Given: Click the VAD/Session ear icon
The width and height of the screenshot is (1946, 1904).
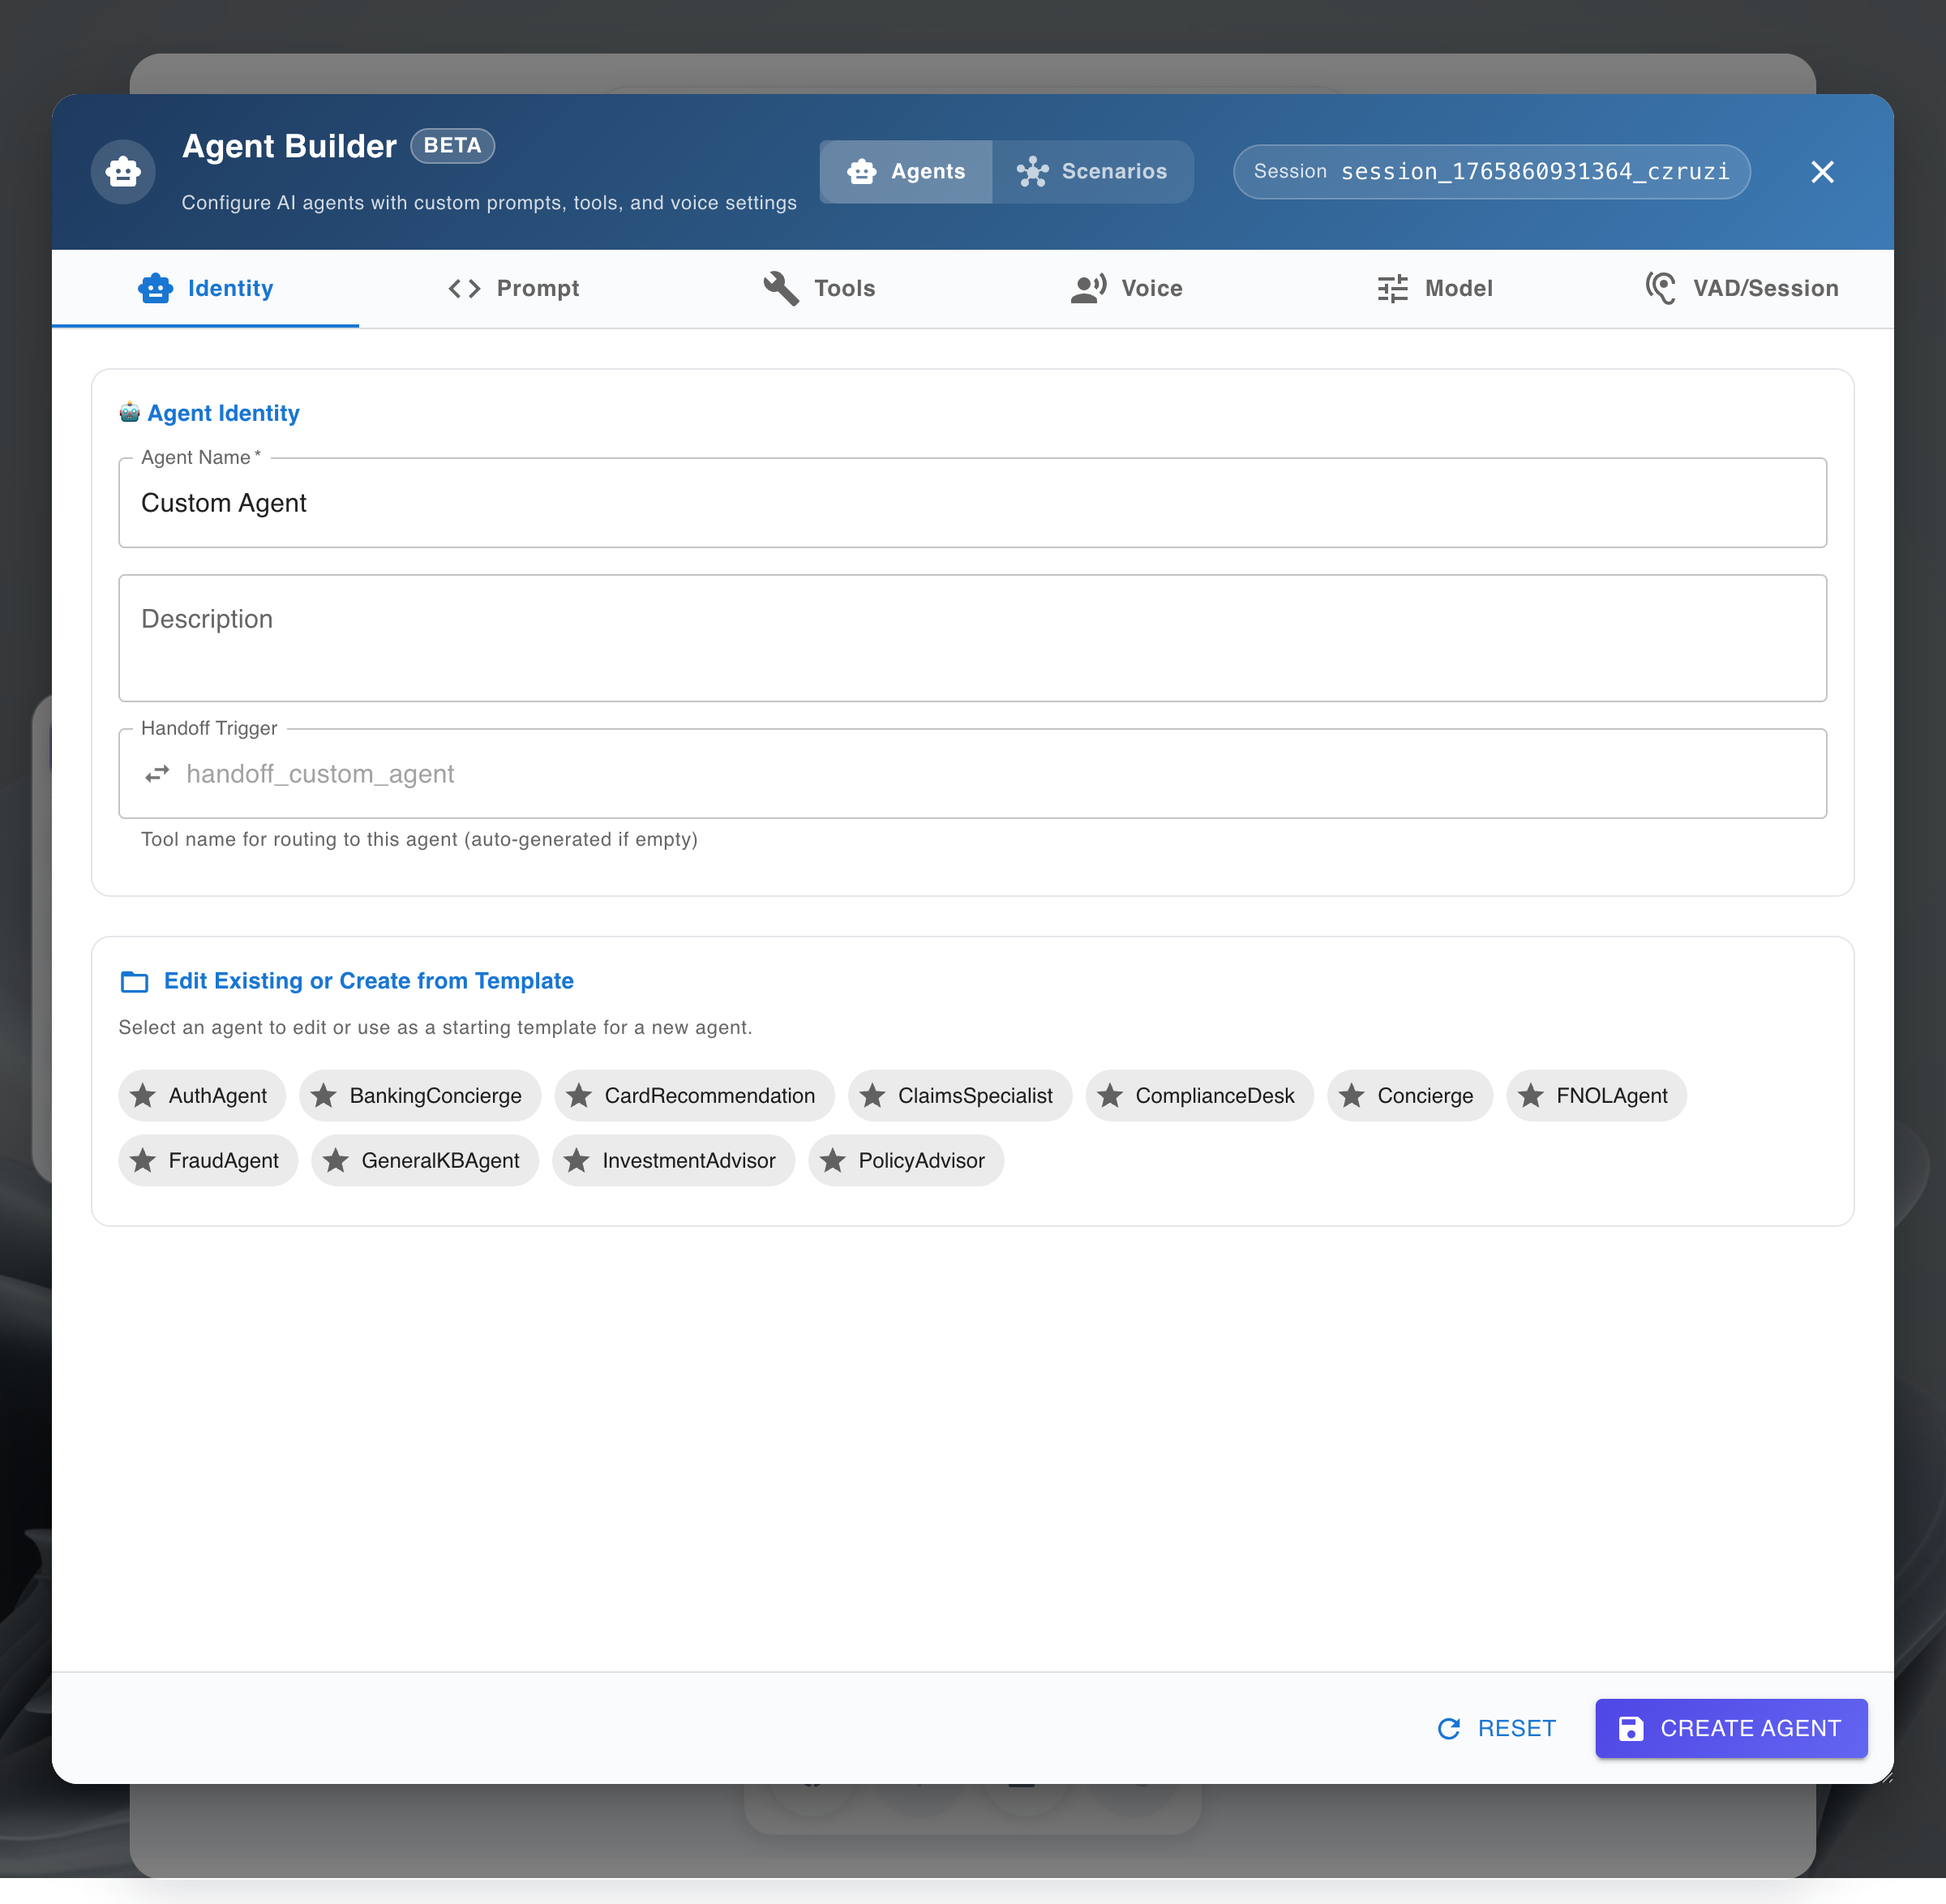Looking at the screenshot, I should 1660,288.
